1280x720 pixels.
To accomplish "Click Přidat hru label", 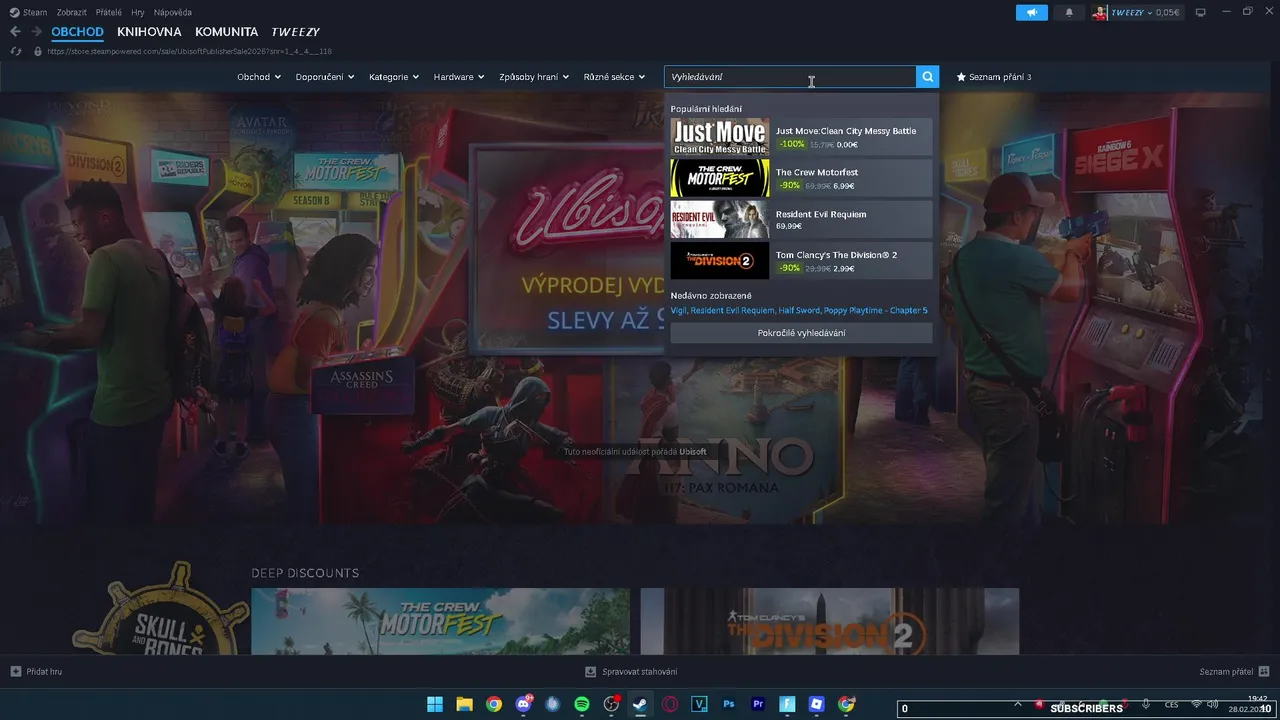I will [44, 671].
